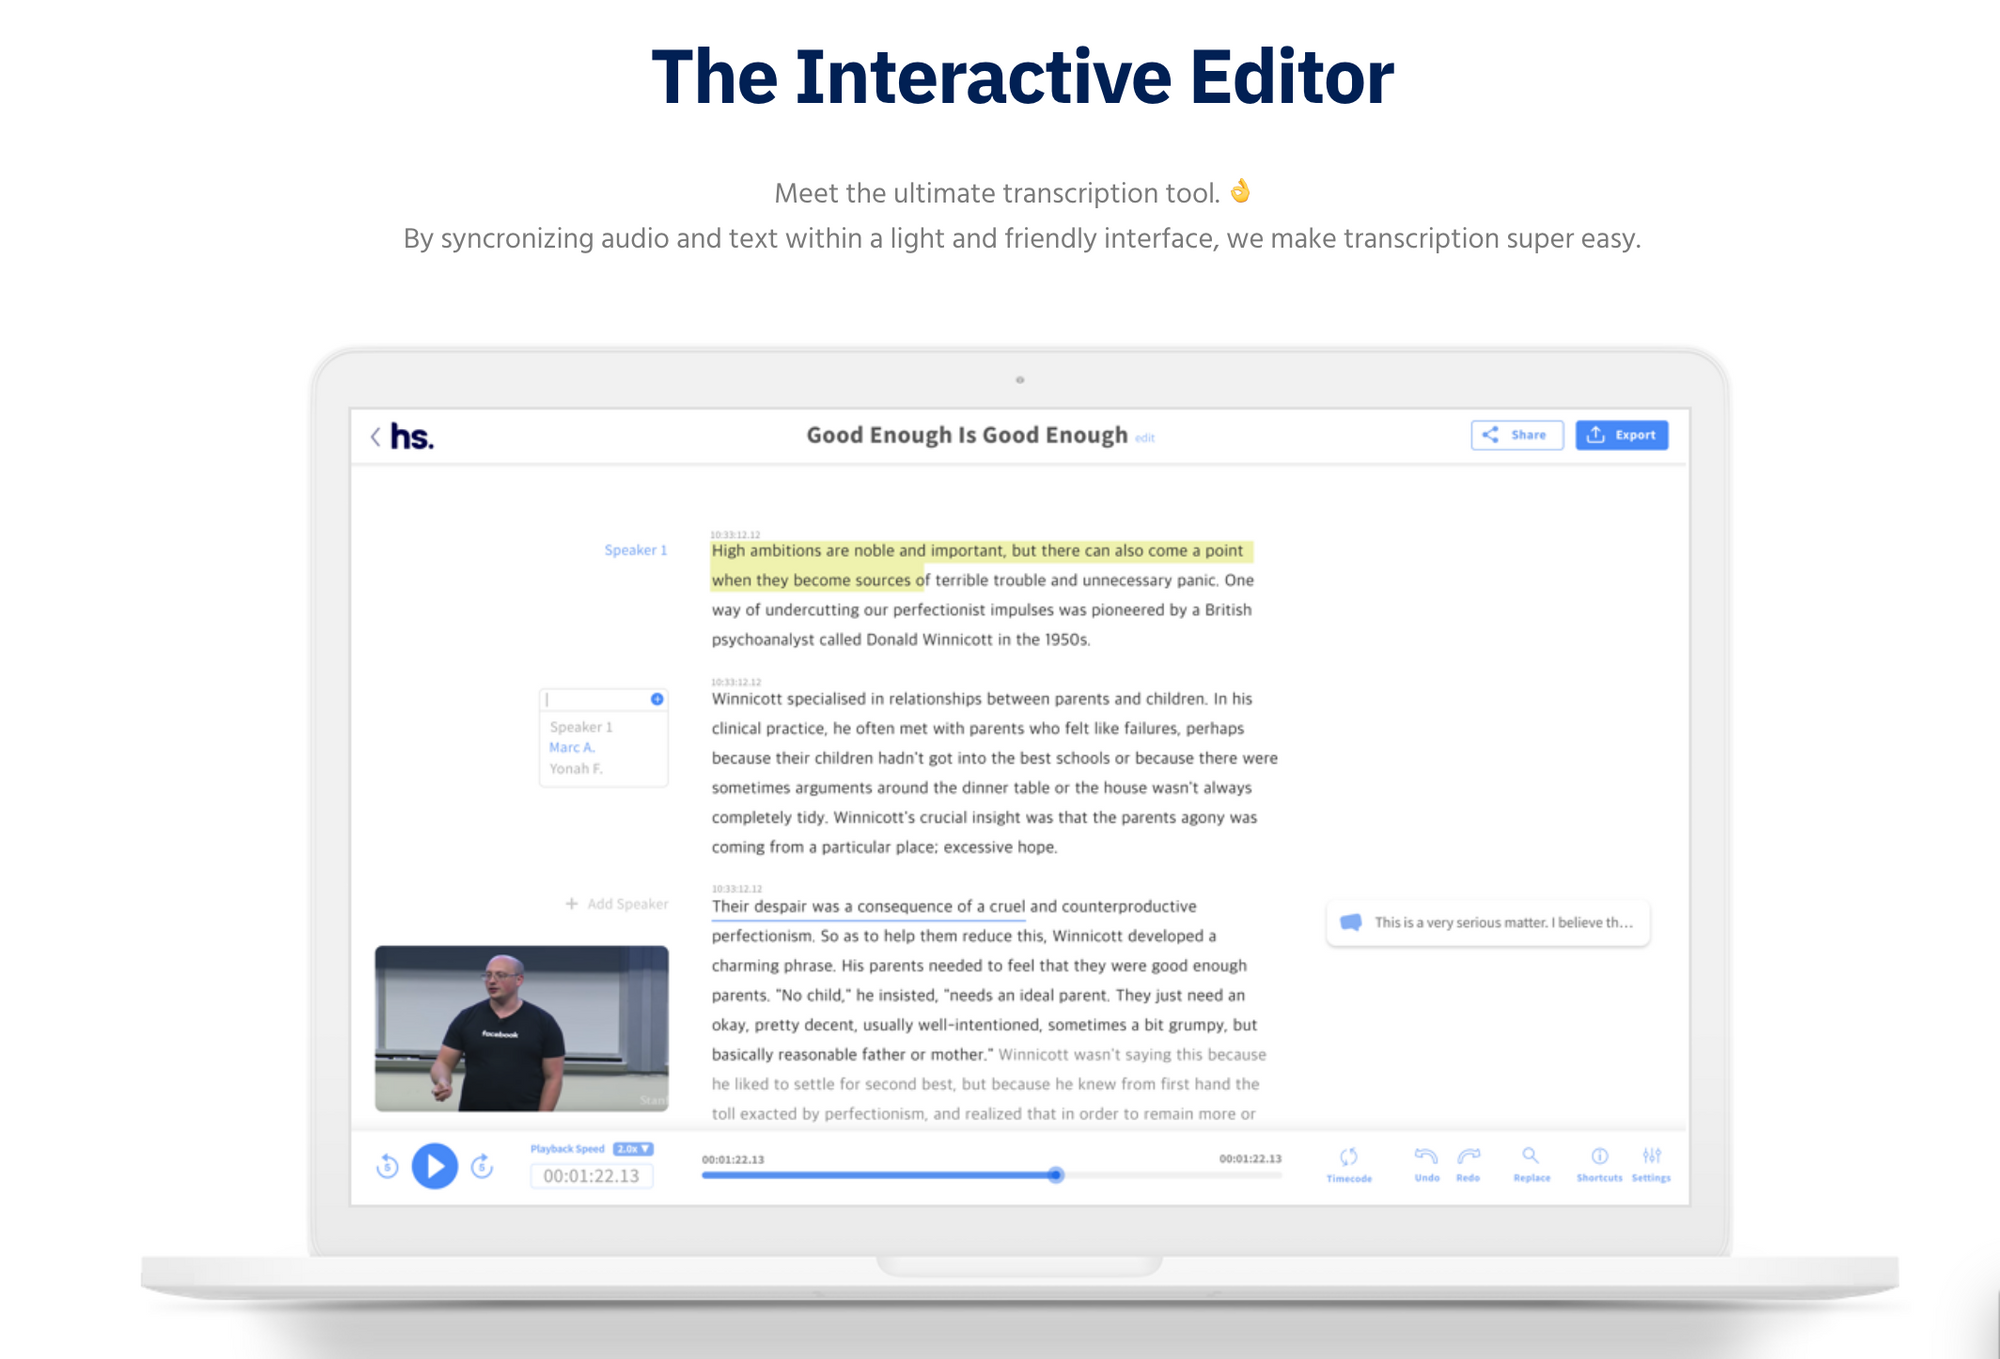Click the Share button

point(1517,435)
